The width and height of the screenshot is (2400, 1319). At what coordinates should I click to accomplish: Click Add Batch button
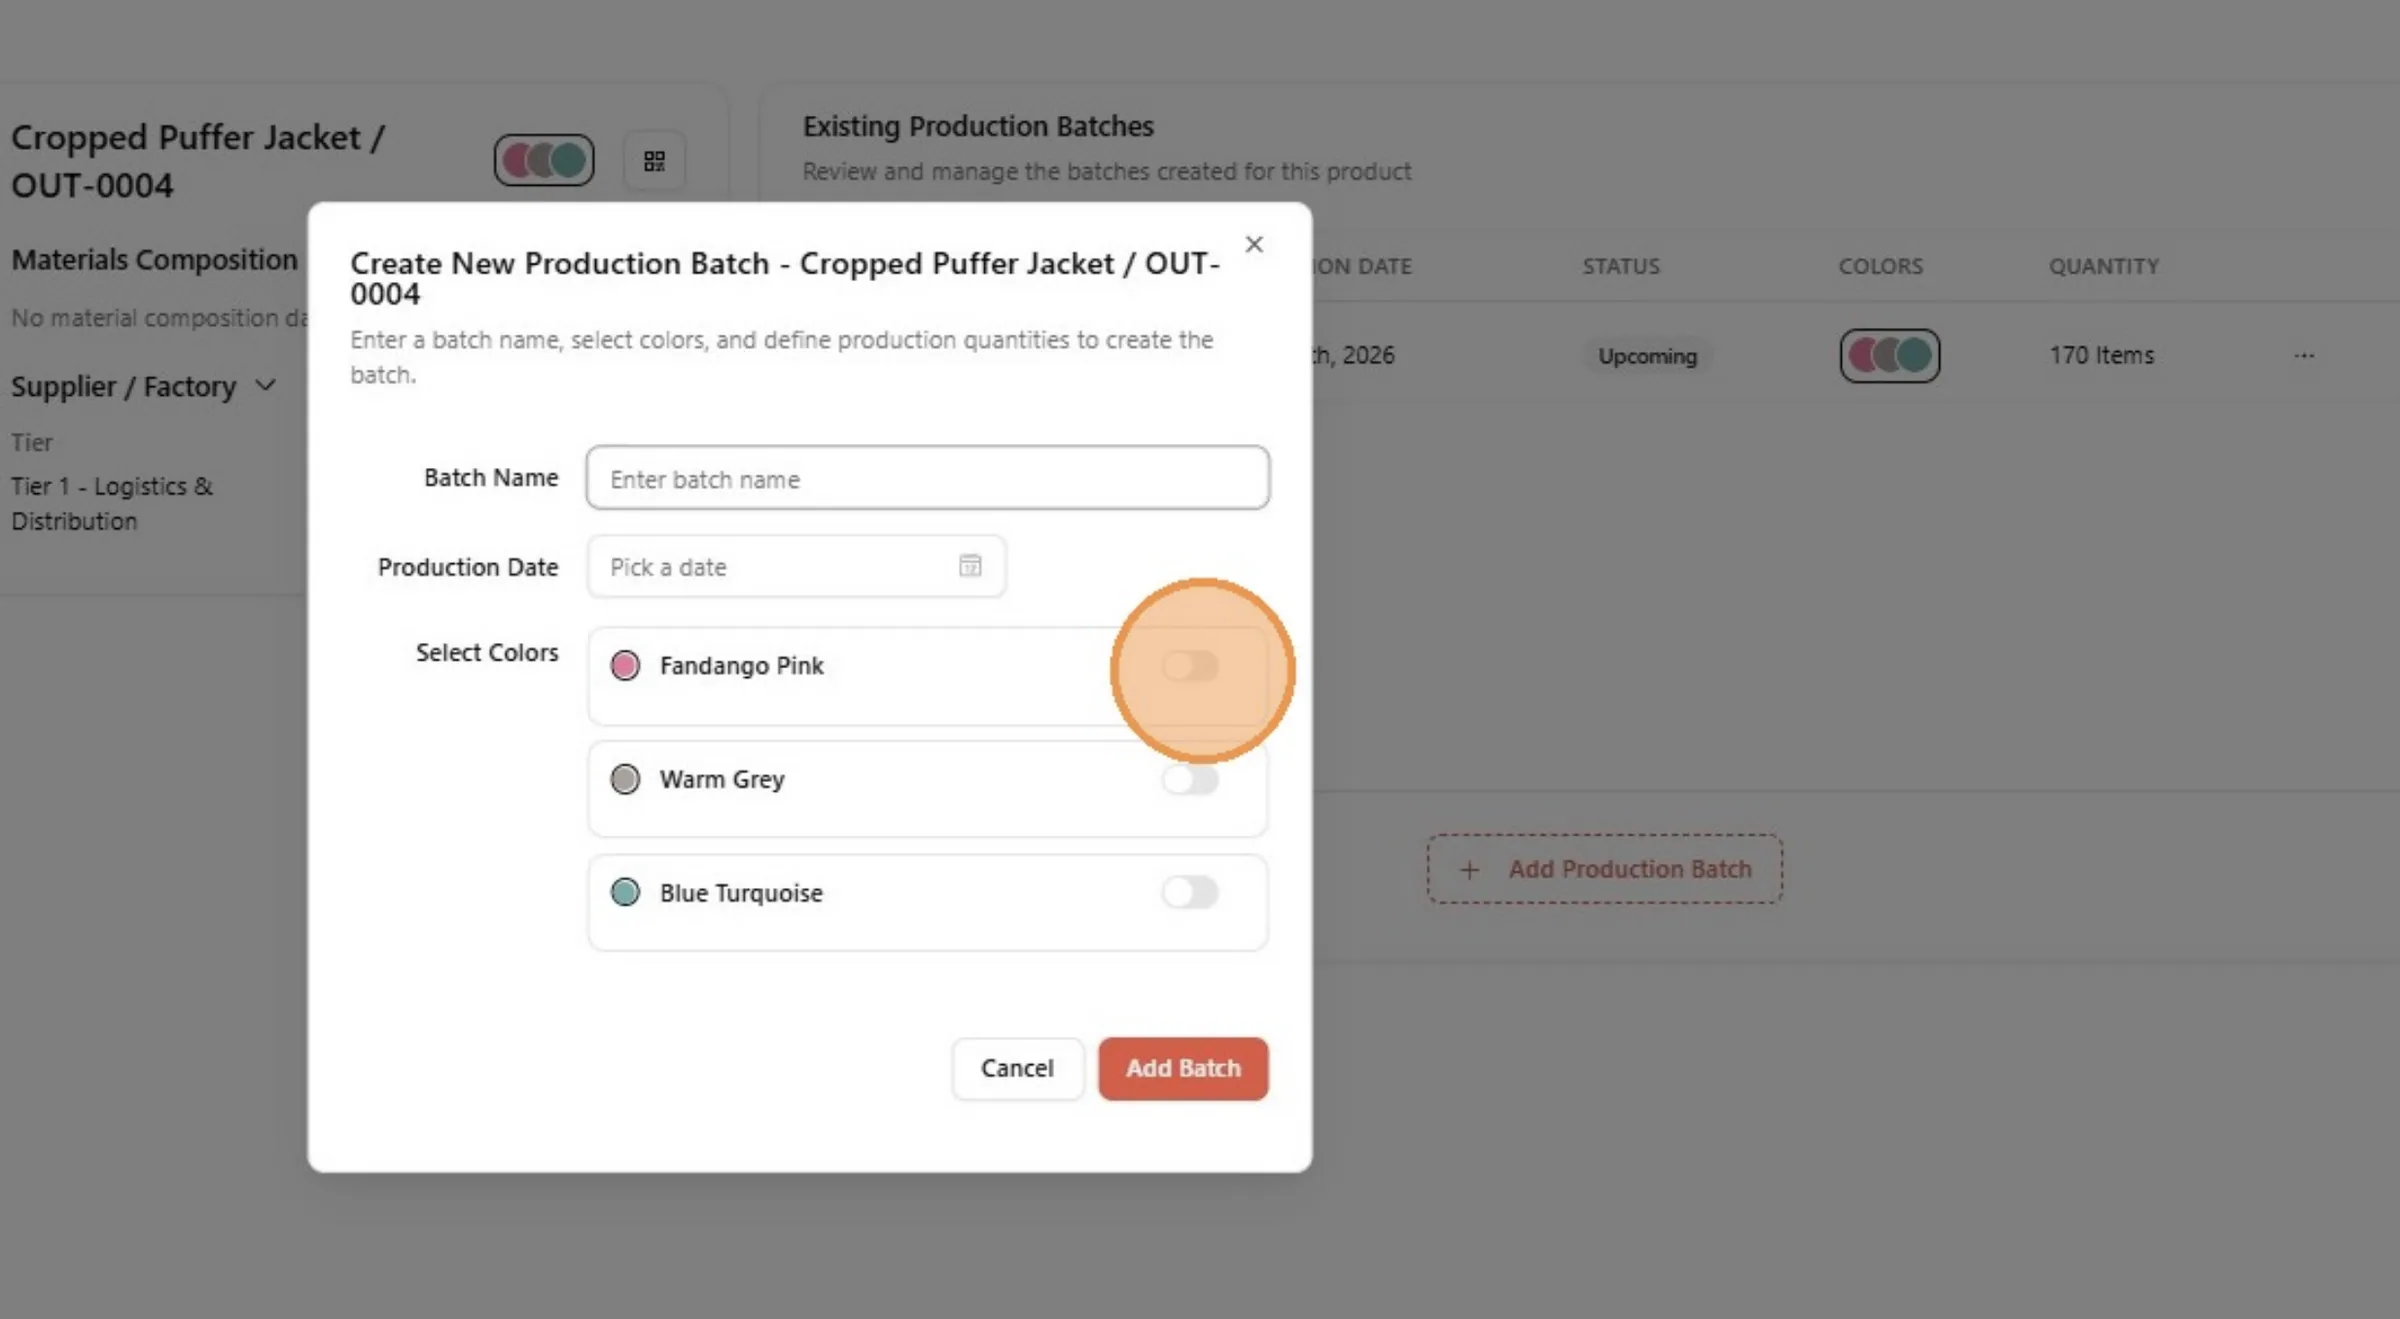tap(1183, 1069)
